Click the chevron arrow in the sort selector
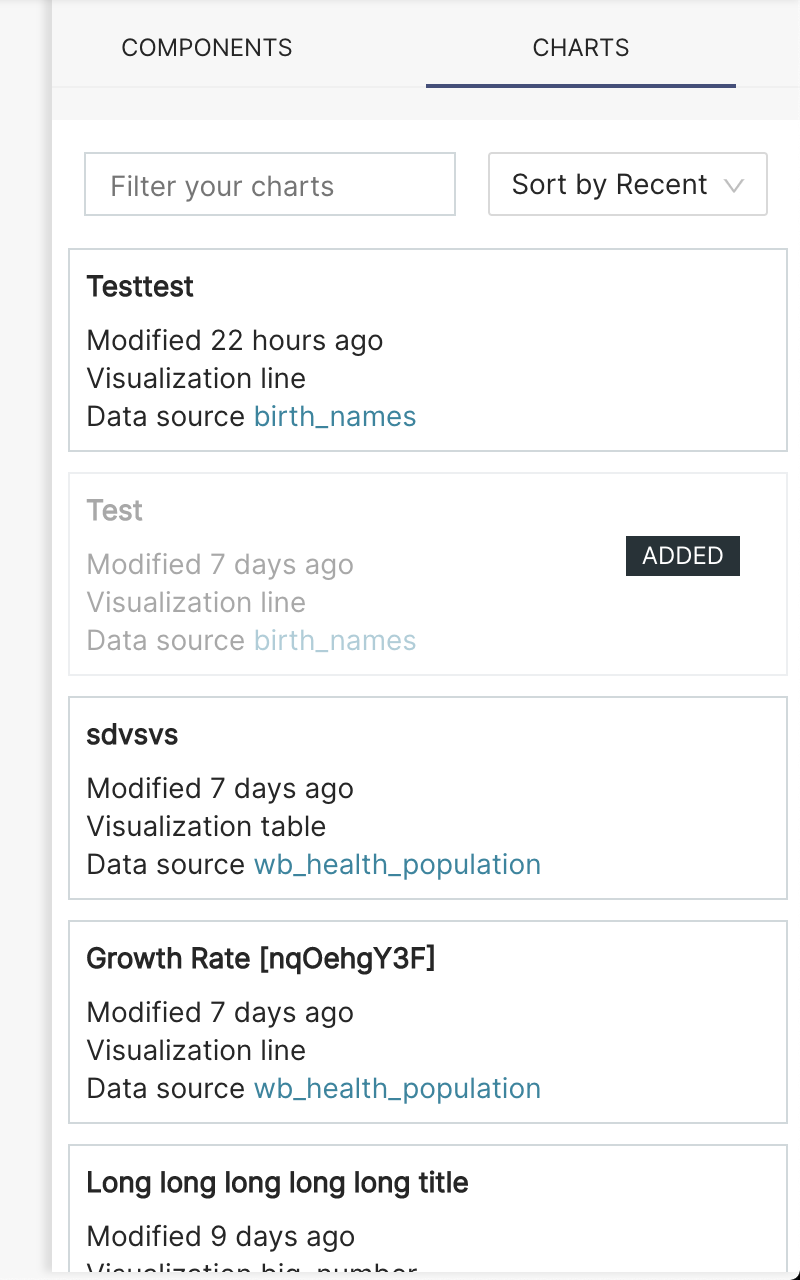 pos(734,186)
